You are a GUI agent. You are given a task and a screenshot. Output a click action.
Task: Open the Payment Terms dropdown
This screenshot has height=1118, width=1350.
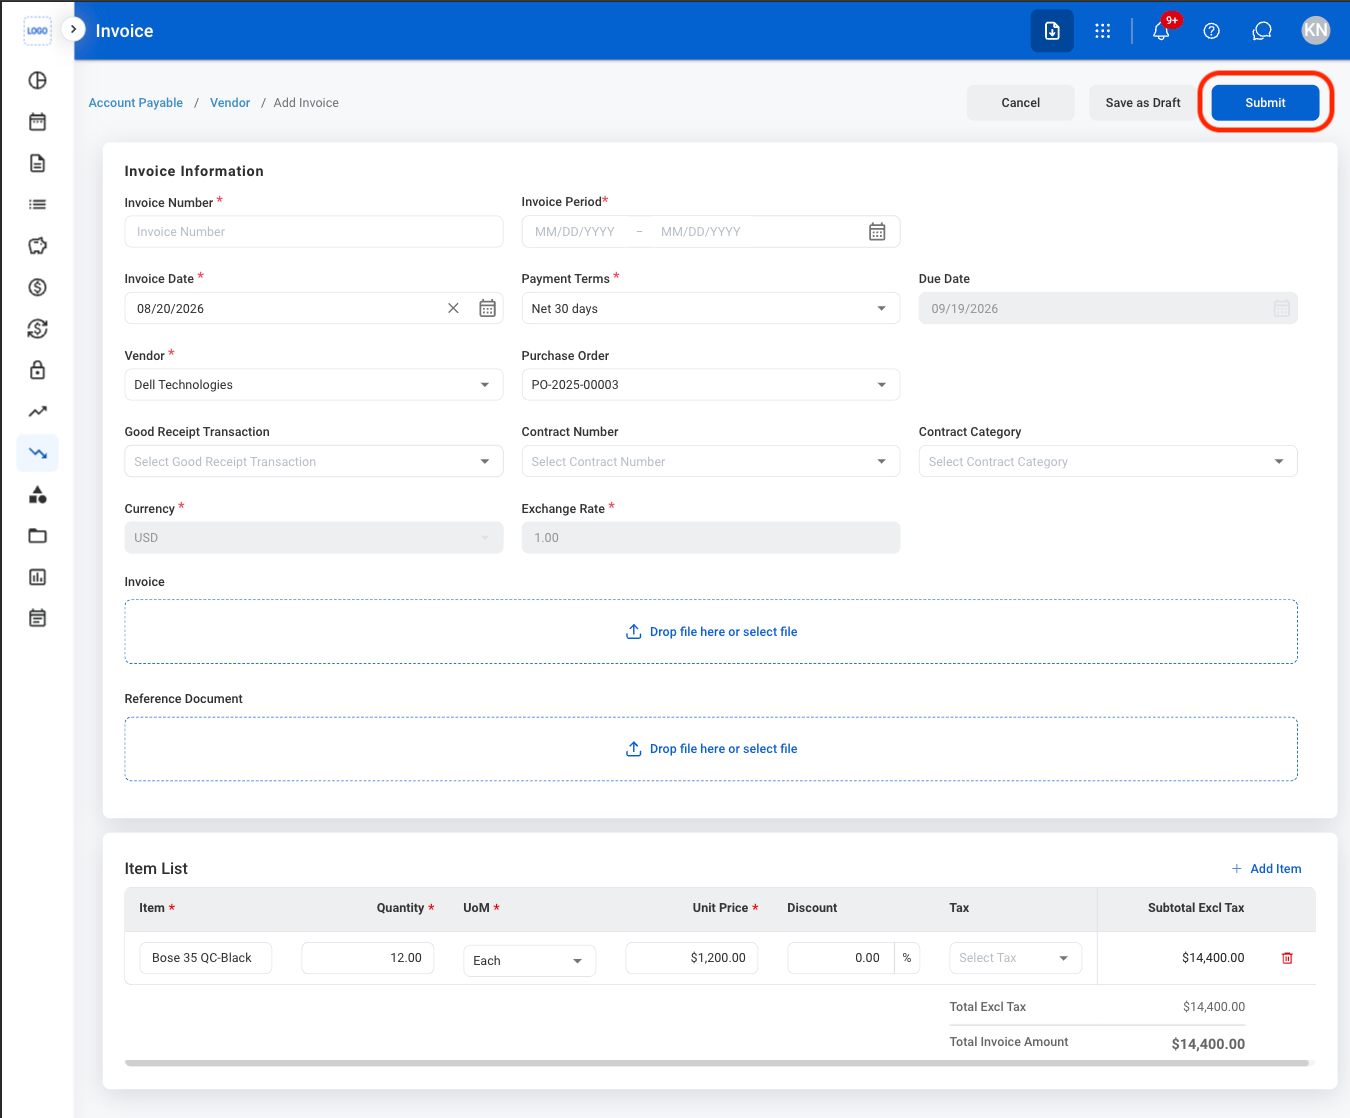tap(711, 308)
